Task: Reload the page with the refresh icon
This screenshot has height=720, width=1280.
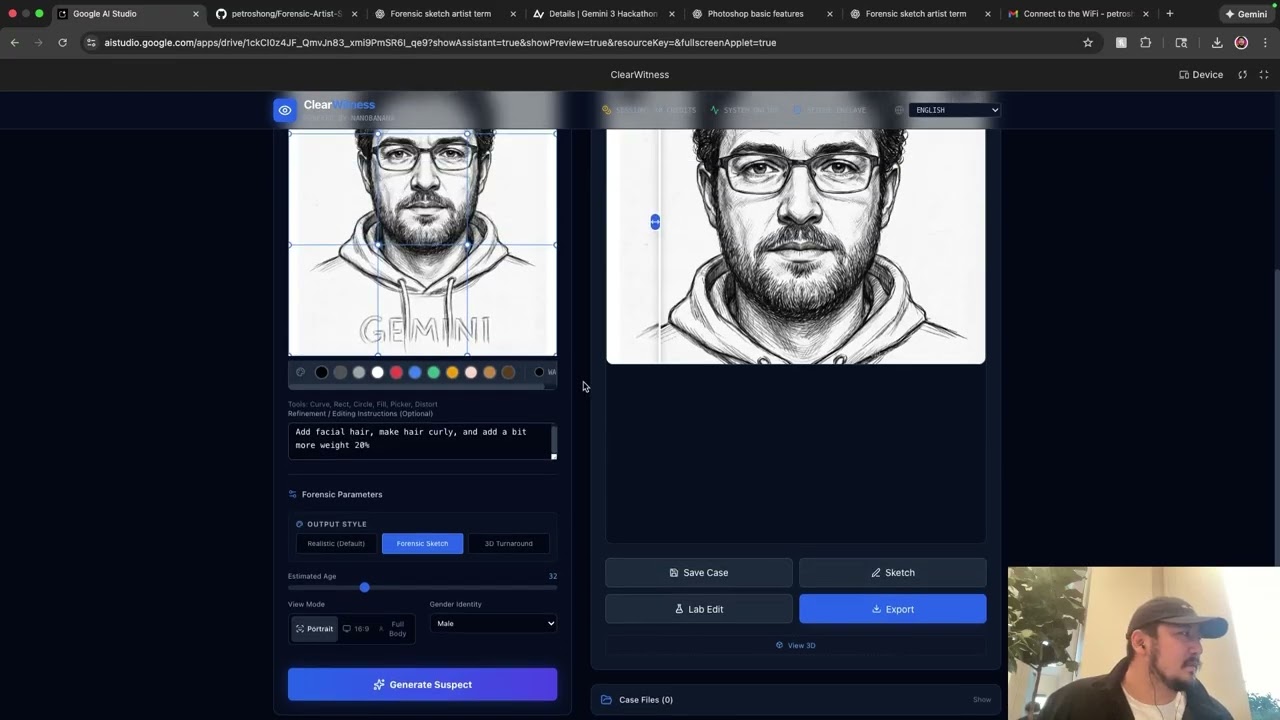Action: click(x=62, y=43)
